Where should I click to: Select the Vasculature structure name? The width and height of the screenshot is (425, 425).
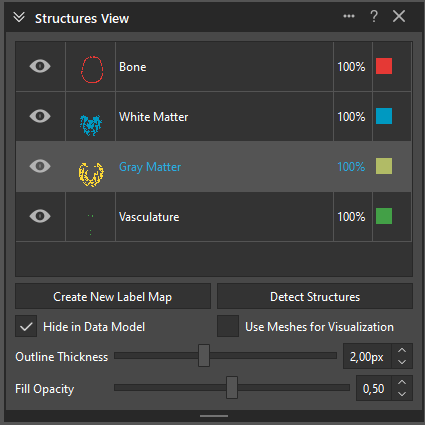[149, 217]
